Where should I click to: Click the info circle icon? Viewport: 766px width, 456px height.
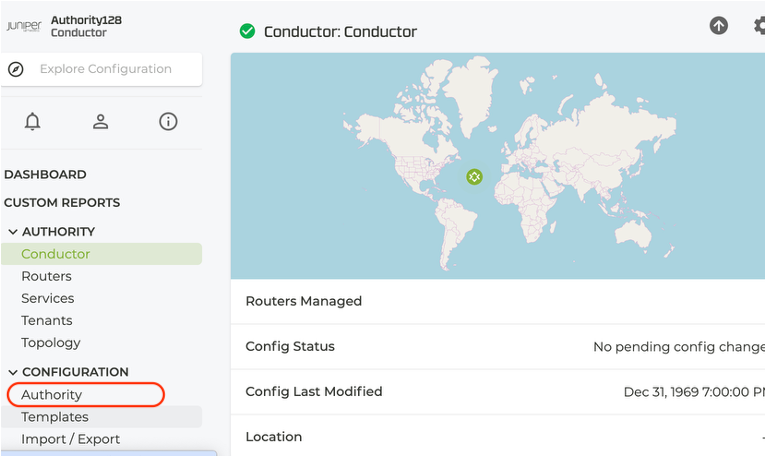168,121
